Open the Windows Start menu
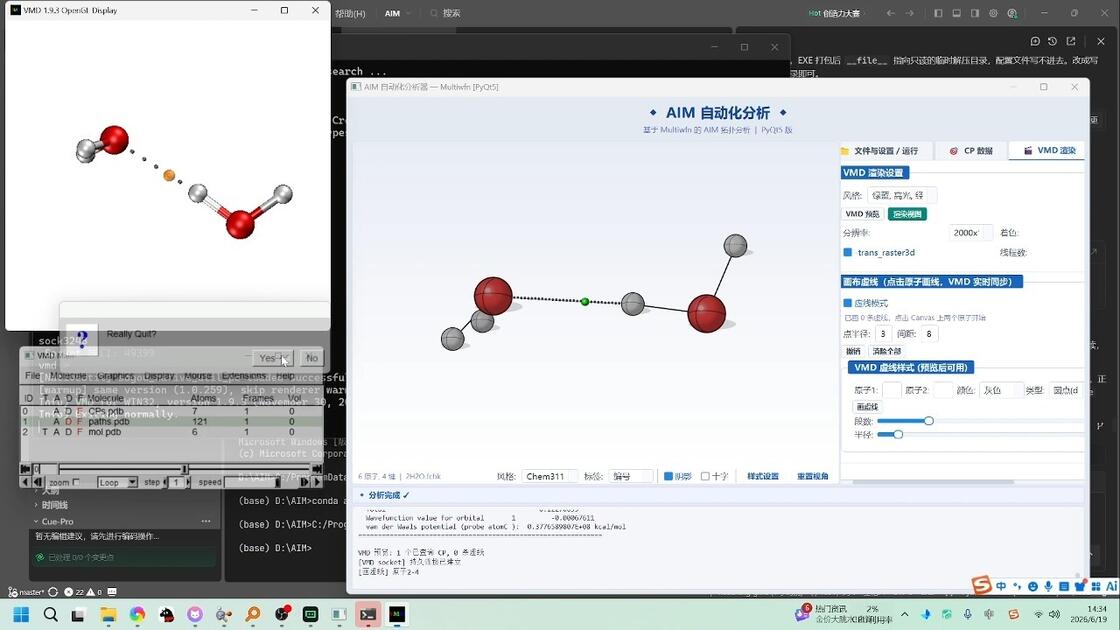The width and height of the screenshot is (1120, 630). coord(21,614)
